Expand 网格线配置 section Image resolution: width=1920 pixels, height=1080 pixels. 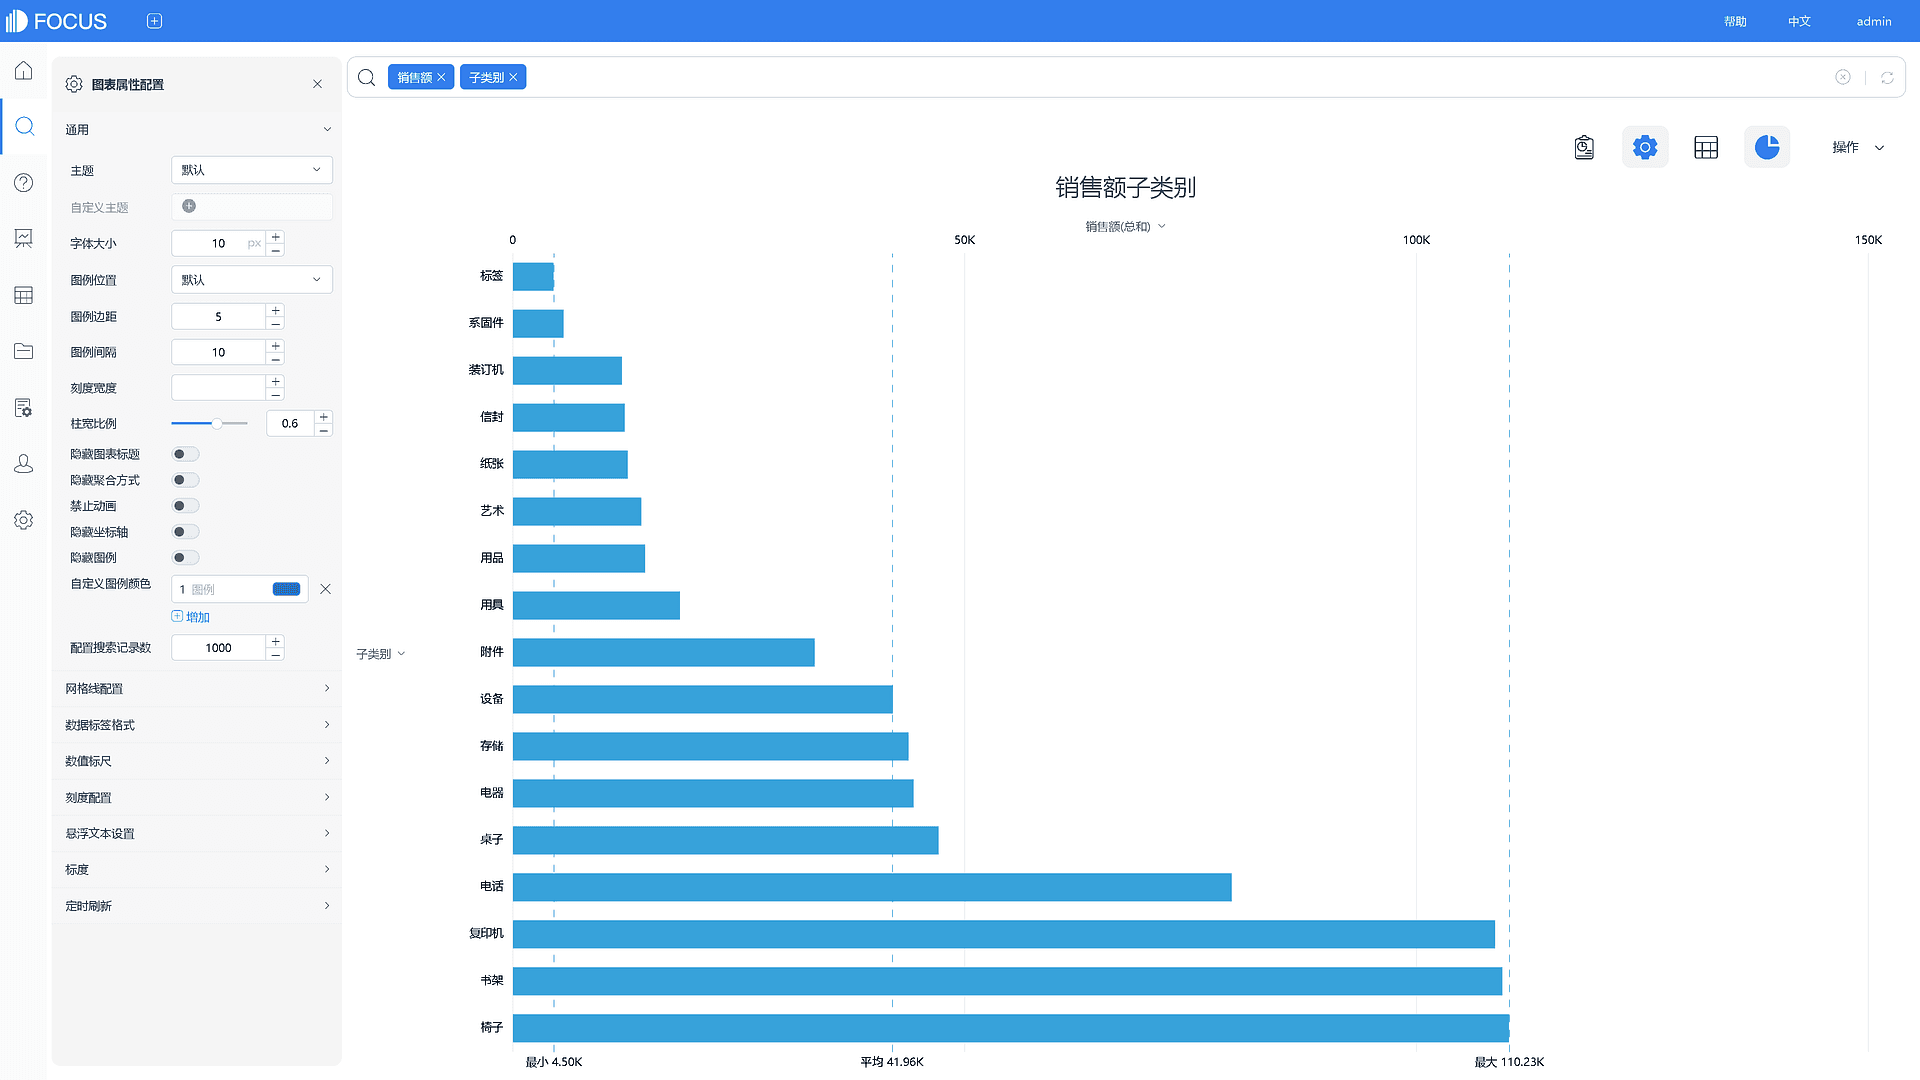[x=197, y=689]
